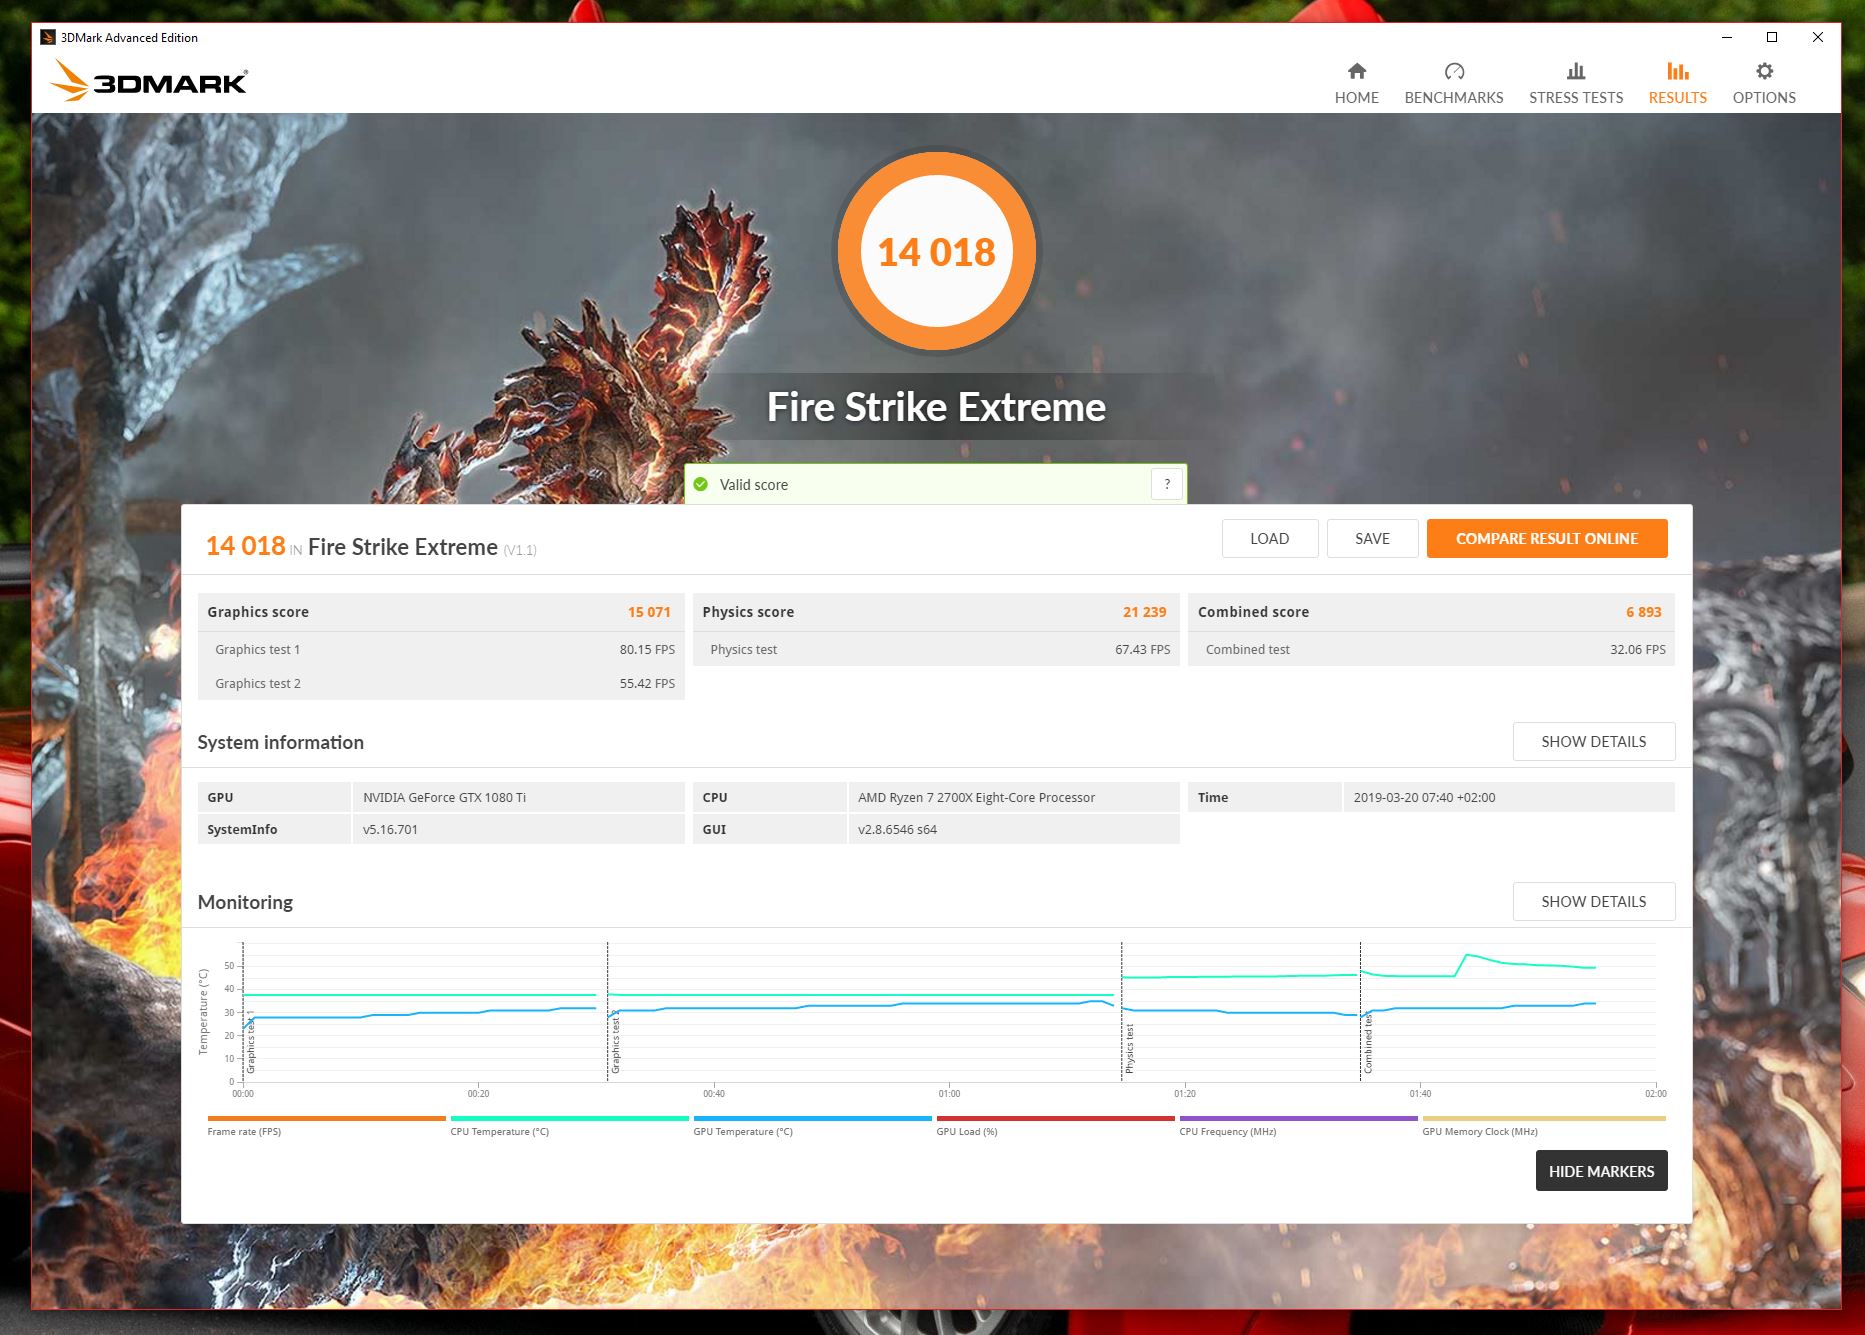Click the SAVE button
The height and width of the screenshot is (1335, 1865).
1372,538
